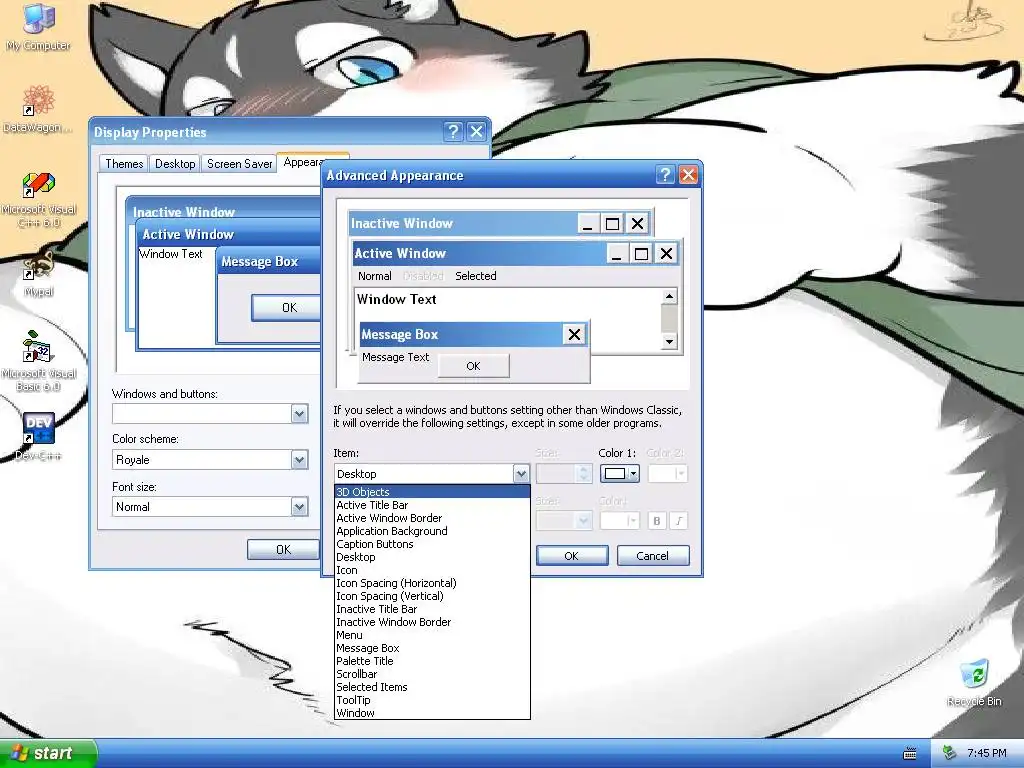Select Icon entry in Item list
The image size is (1024, 768).
pyautogui.click(x=432, y=570)
